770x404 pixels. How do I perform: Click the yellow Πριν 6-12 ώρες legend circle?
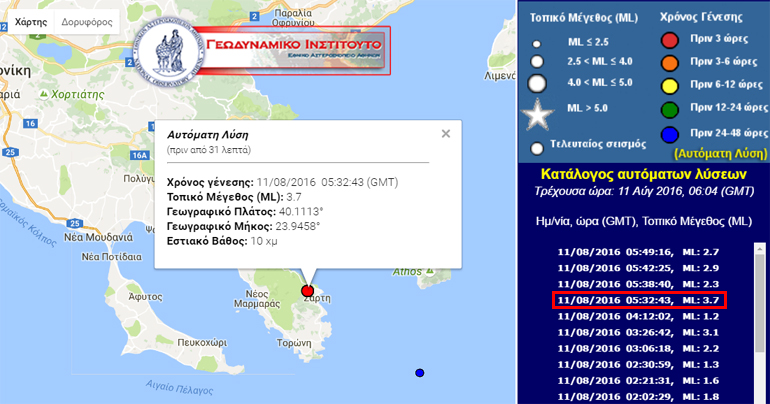[669, 86]
